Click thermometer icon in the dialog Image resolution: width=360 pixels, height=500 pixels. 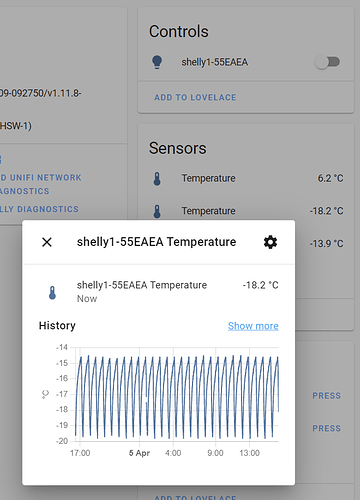pyautogui.click(x=52, y=293)
